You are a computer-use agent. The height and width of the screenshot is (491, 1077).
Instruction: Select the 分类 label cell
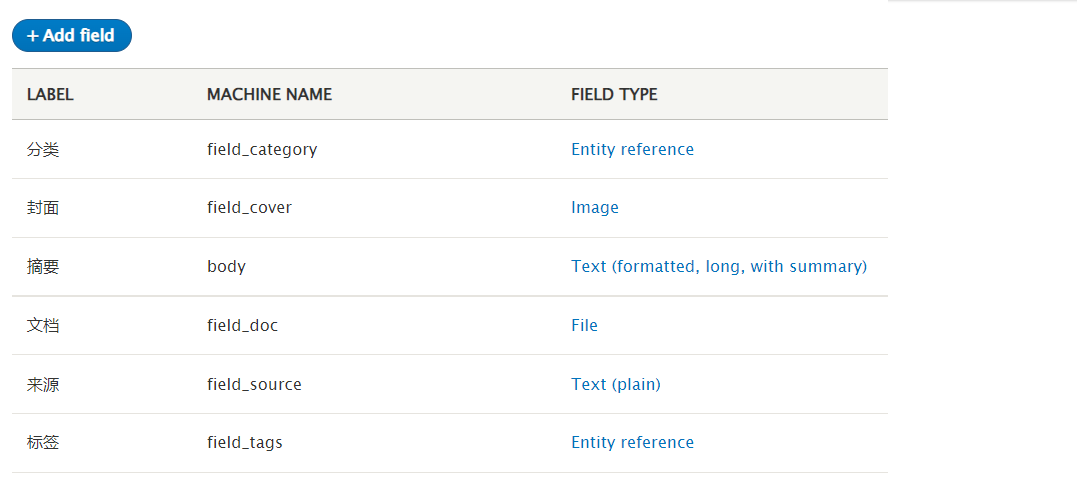43,149
